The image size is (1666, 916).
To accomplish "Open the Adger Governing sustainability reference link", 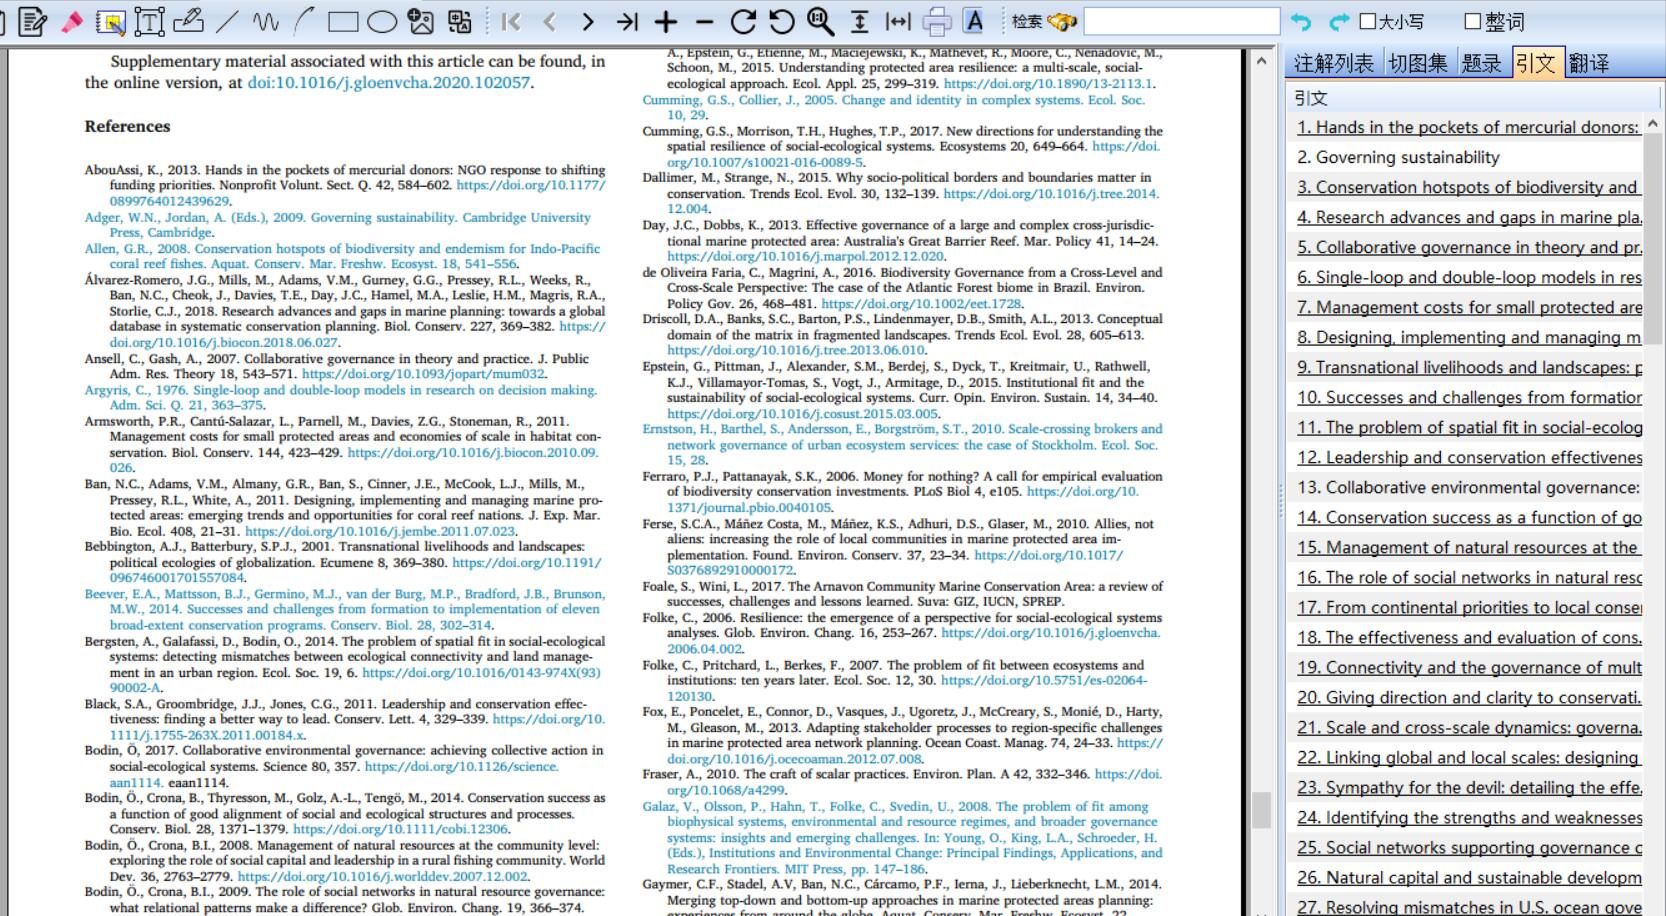I will coord(337,224).
